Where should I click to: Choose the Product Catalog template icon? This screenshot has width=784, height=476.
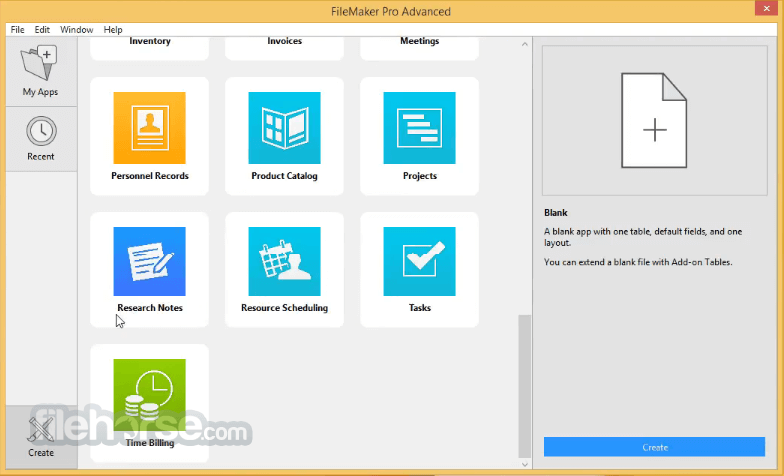pyautogui.click(x=284, y=128)
